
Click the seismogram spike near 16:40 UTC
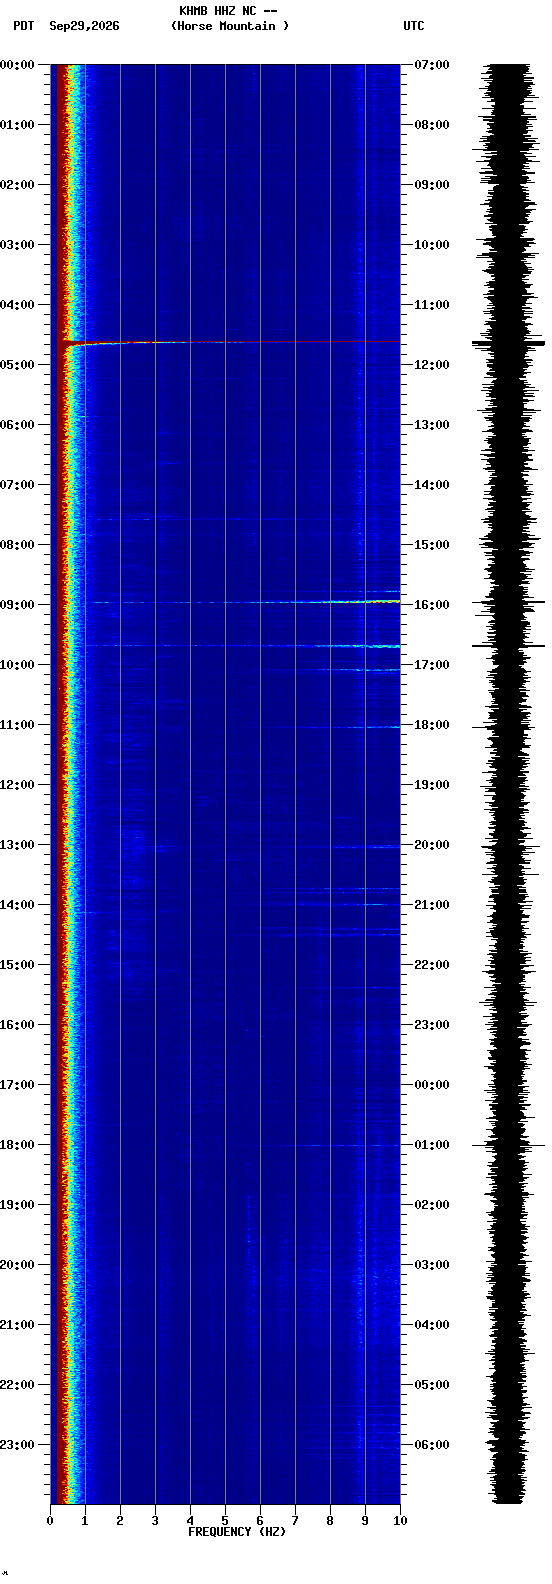pos(508,646)
